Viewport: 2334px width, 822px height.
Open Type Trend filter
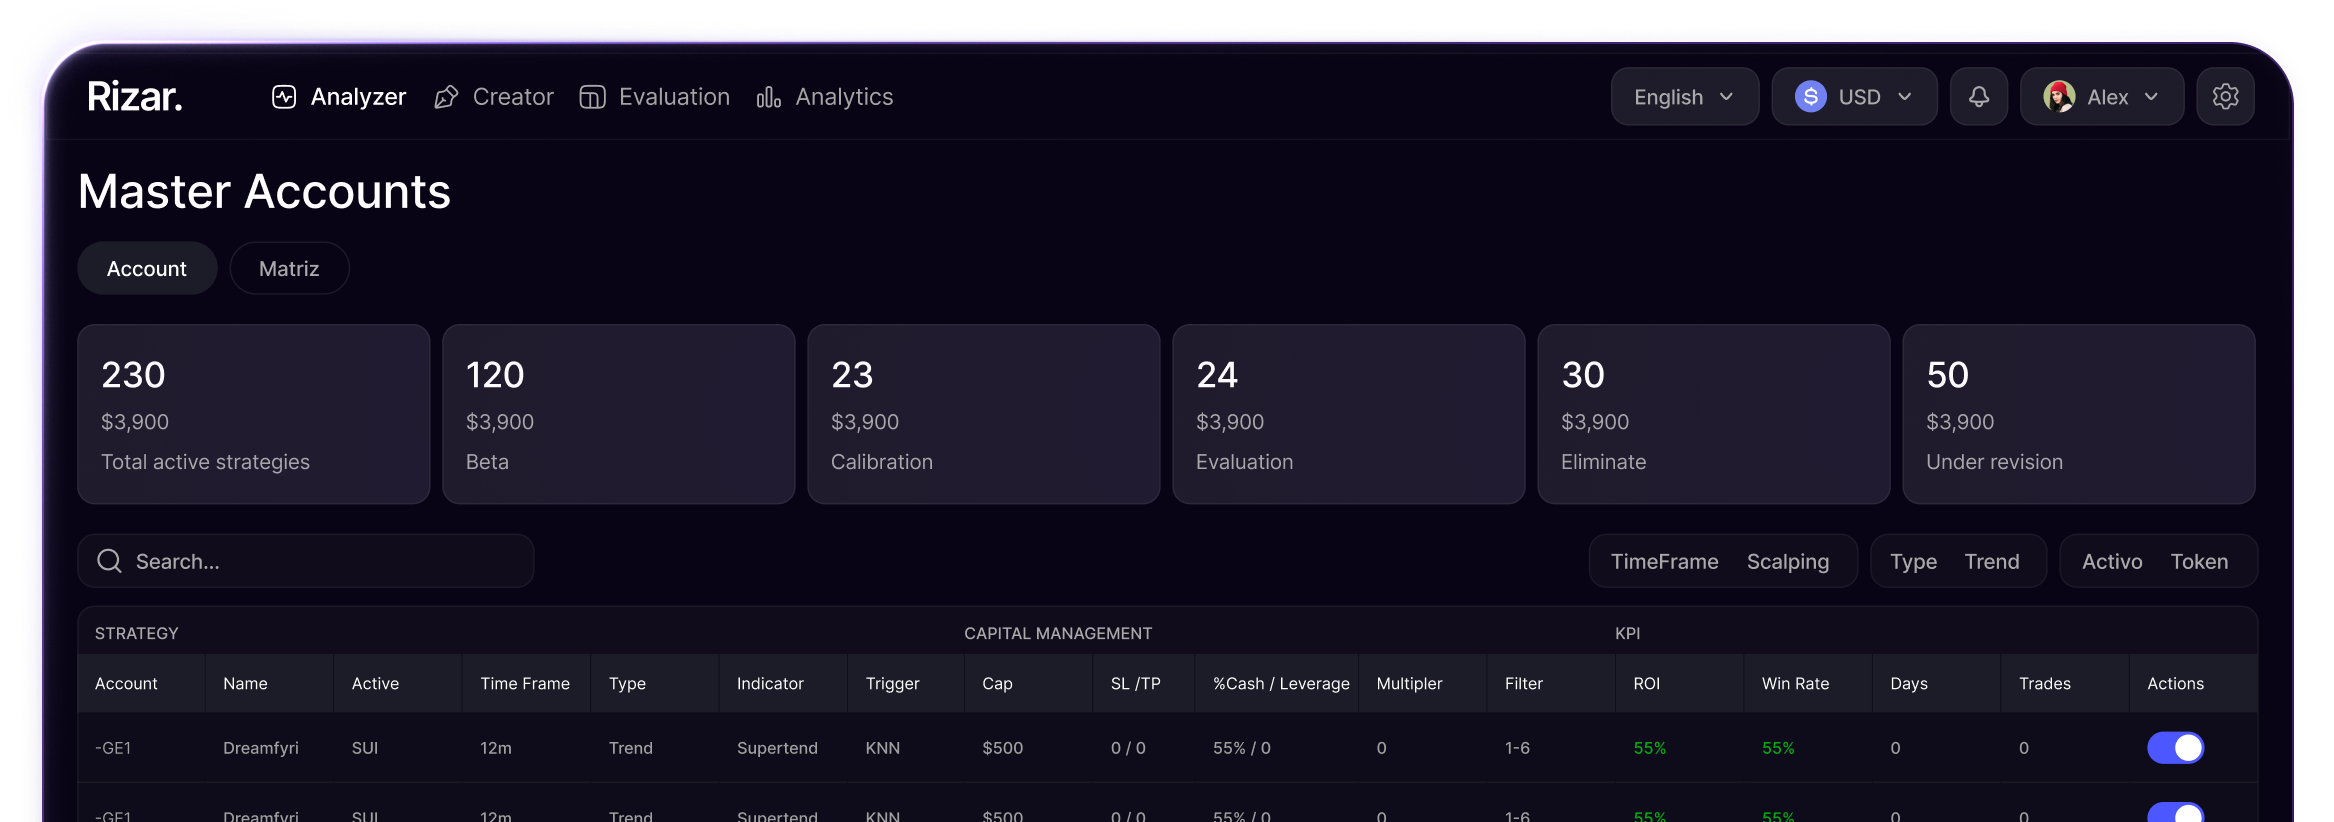coord(1958,561)
